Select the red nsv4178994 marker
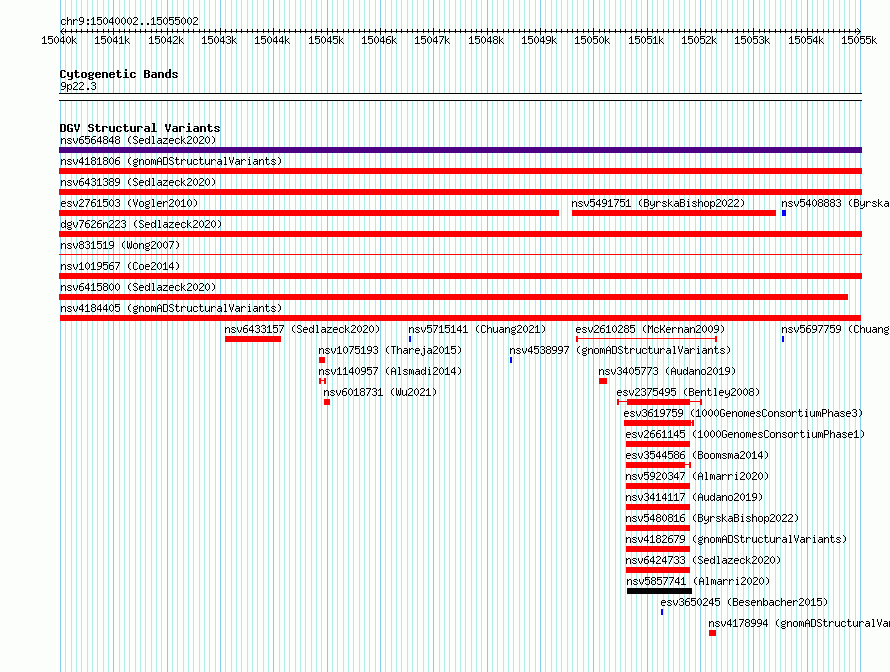Image resolution: width=890 pixels, height=672 pixels. click(712, 633)
